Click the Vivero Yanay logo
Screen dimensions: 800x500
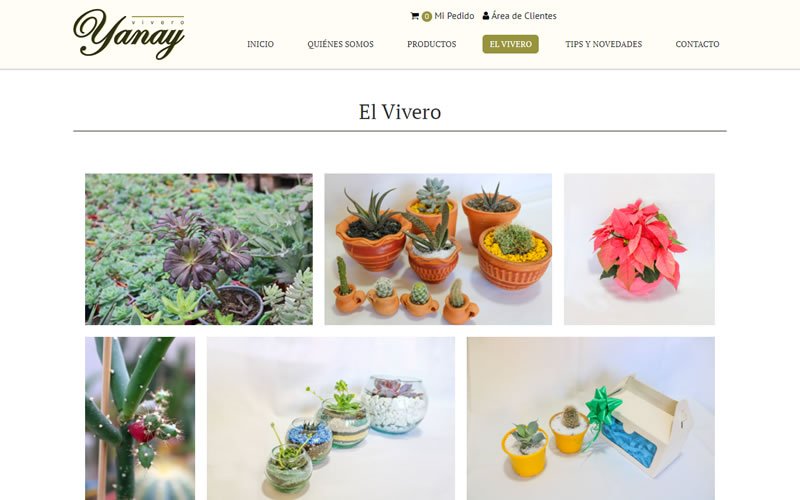(x=129, y=34)
